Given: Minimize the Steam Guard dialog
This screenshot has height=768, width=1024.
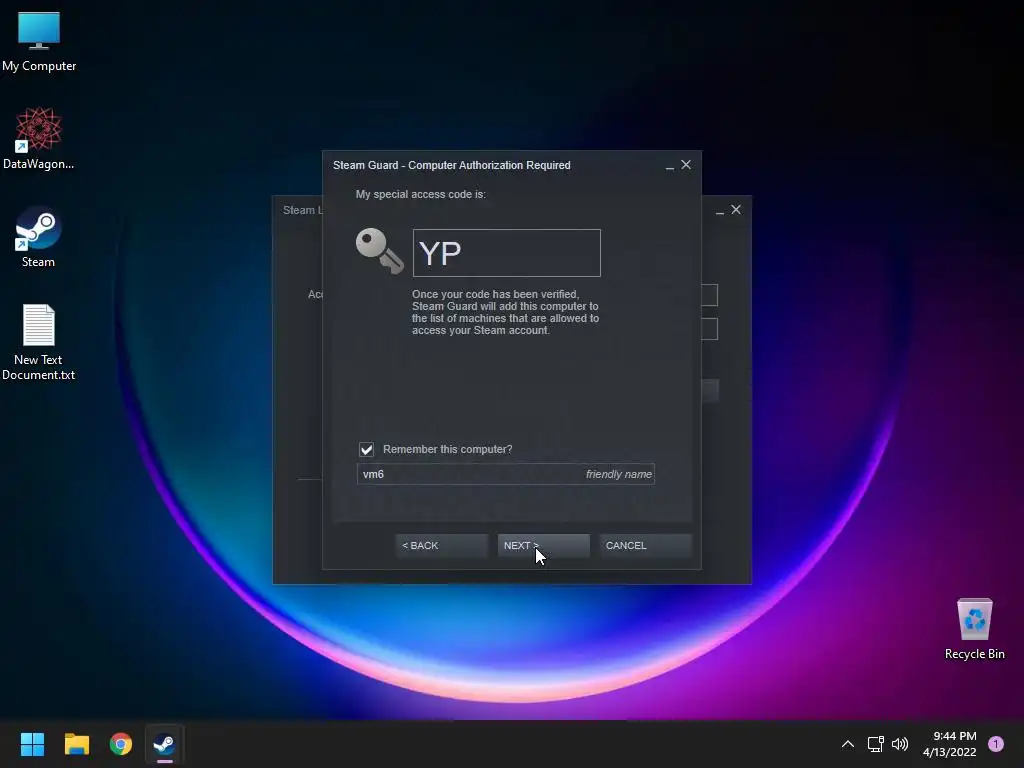Looking at the screenshot, I should (669, 166).
